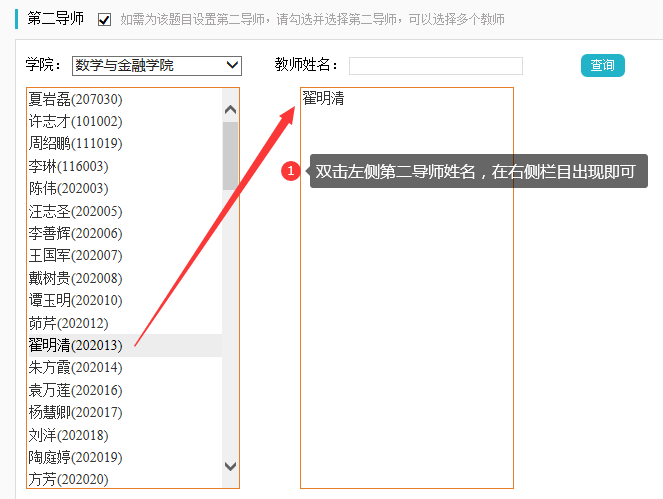Select teacher 夏岩磊(207030)
The height and width of the screenshot is (499, 663).
(x=76, y=99)
